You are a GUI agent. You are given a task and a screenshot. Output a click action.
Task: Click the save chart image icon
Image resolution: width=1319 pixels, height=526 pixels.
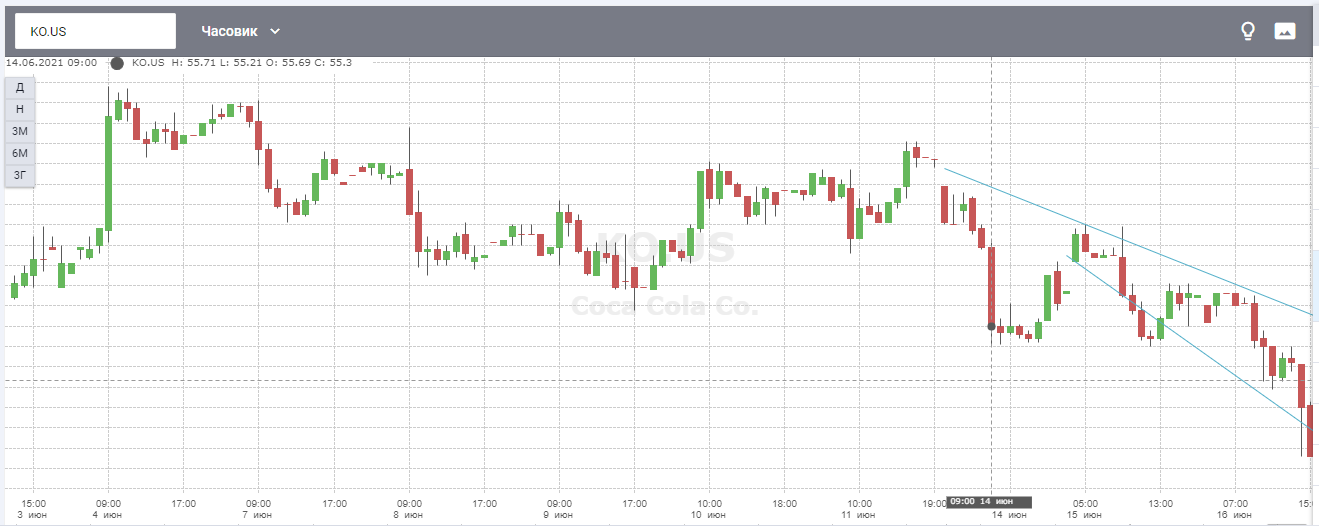[1284, 31]
